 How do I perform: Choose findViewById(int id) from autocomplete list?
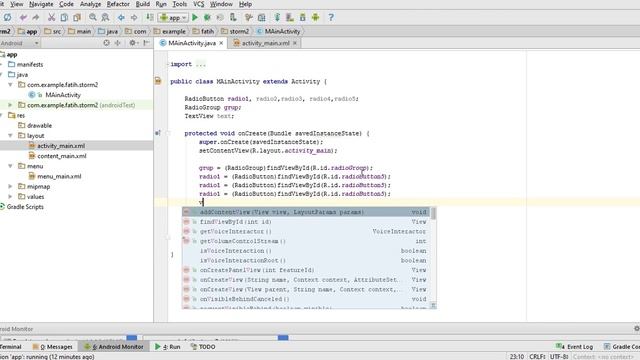point(305,222)
